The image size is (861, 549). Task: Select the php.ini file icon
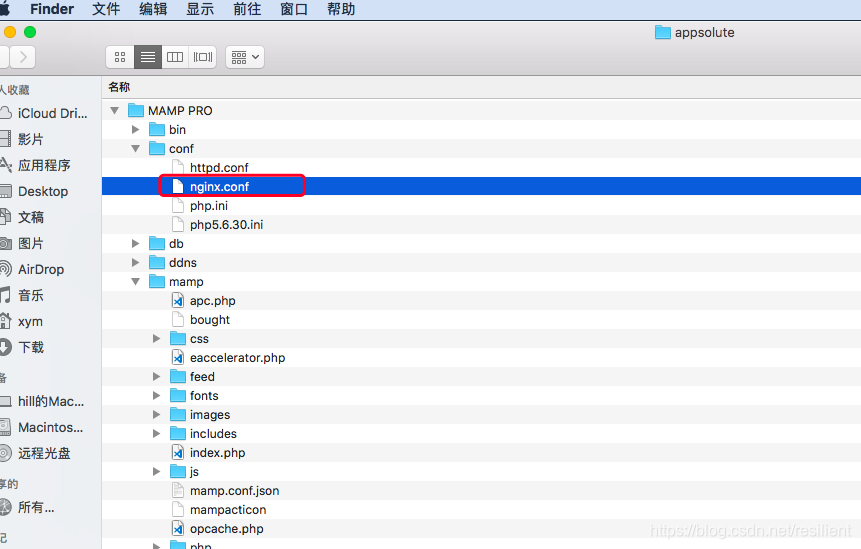click(178, 206)
